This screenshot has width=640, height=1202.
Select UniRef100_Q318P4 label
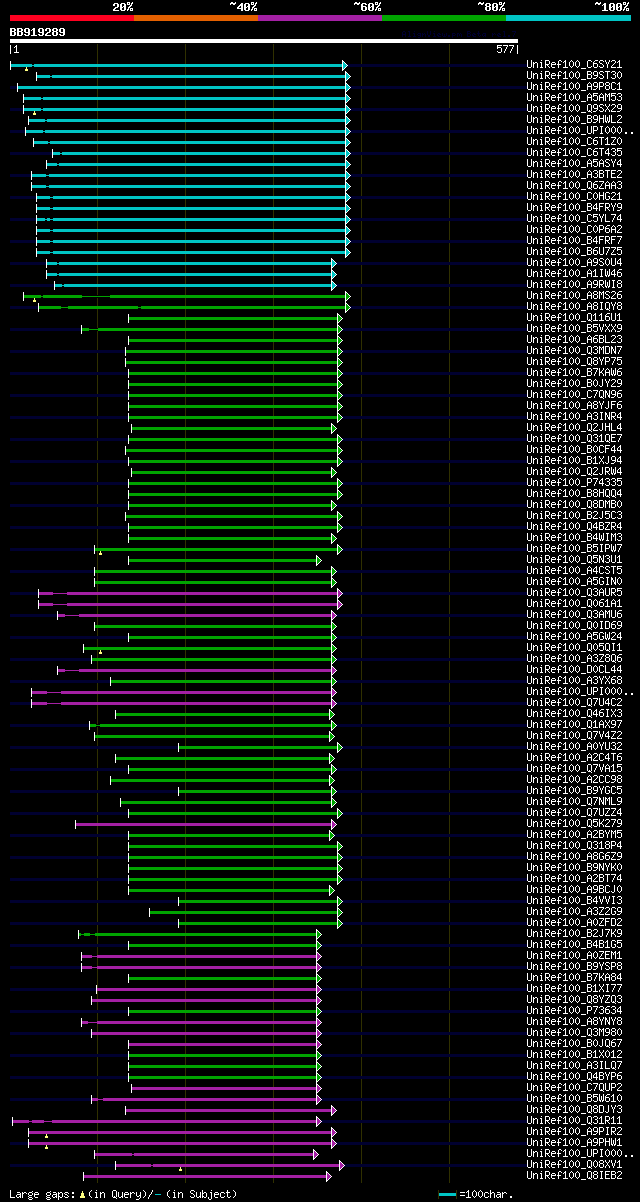tap(576, 845)
